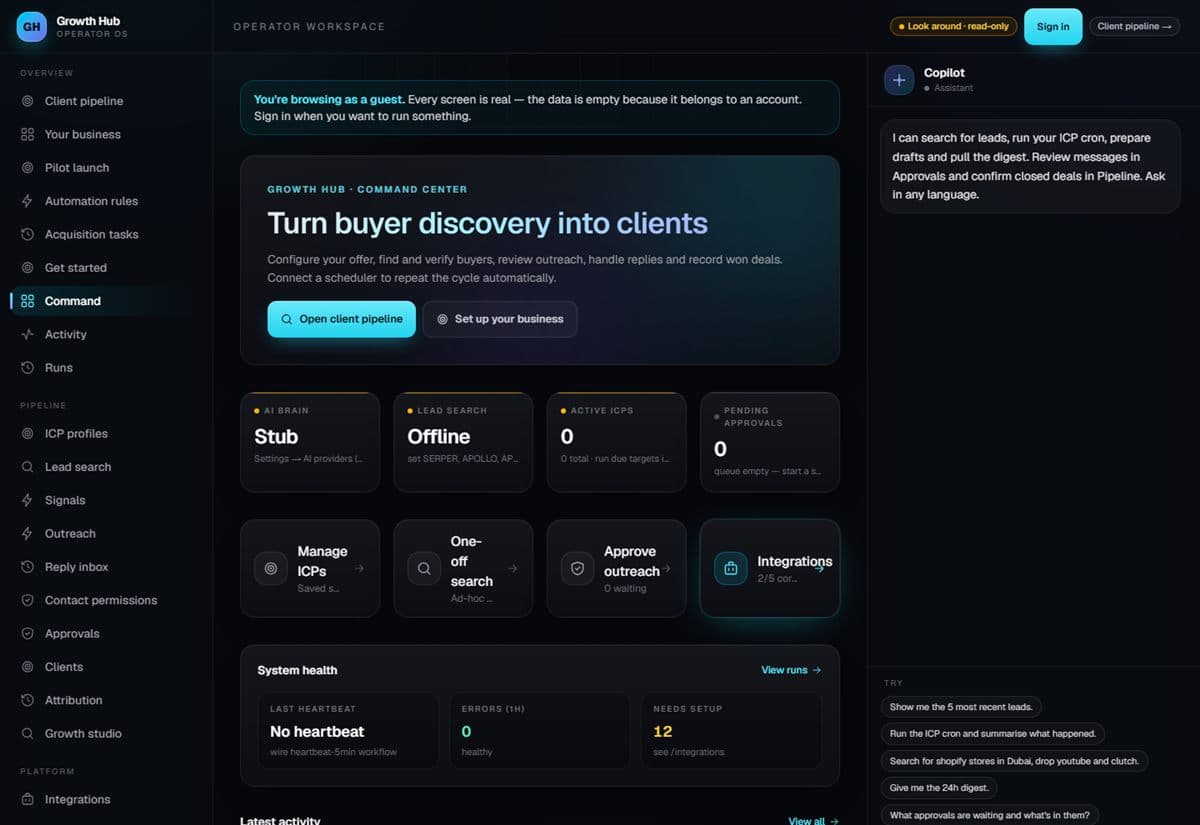Click the Lead search magnifier icon
Screen dimensions: 1200x825
[28, 467]
